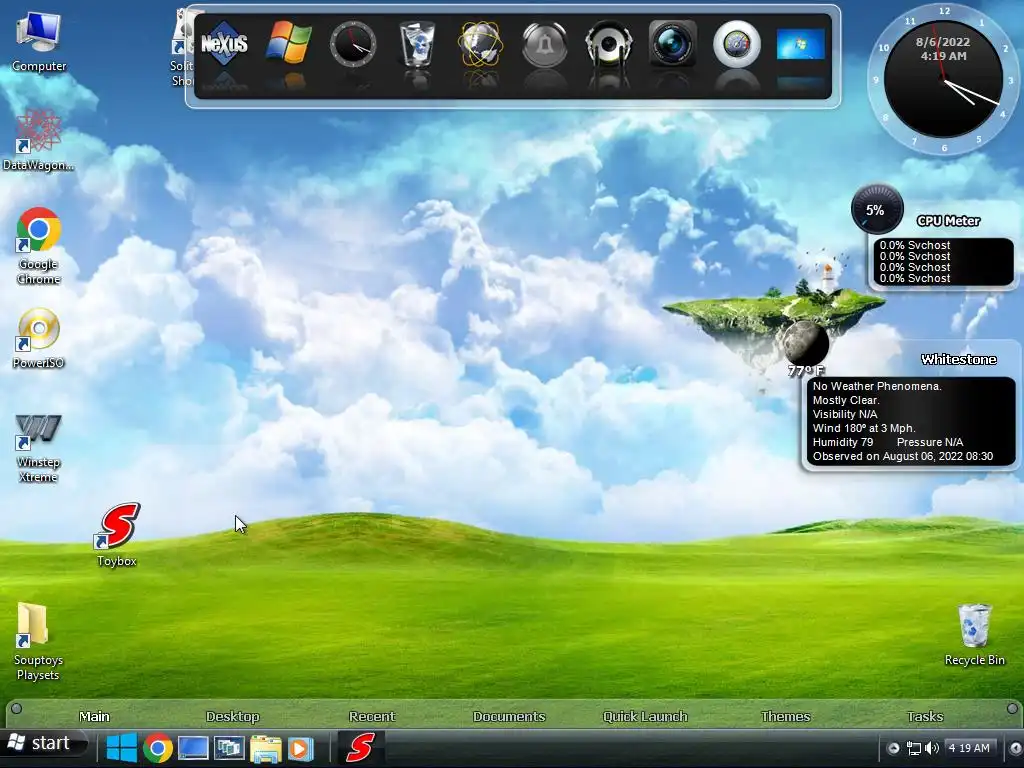Switch to the Recent shelf tab
Image resolution: width=1024 pixels, height=768 pixels.
pyautogui.click(x=372, y=716)
